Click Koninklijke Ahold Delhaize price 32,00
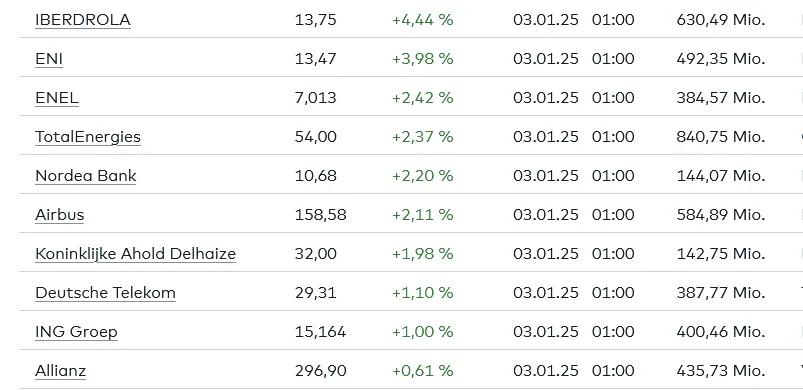803x390 pixels. tap(315, 253)
